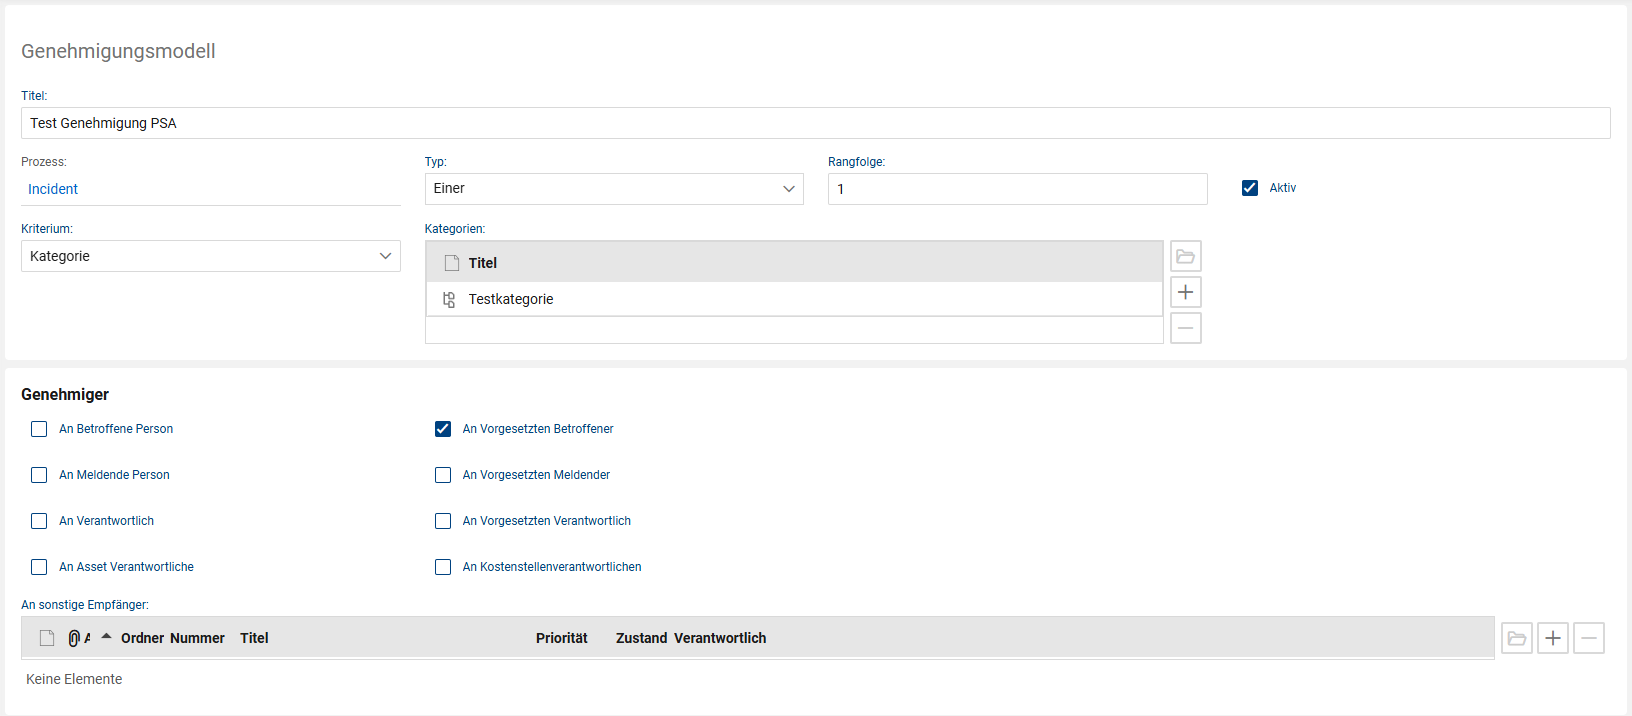
Task: Enable An Betroffene Person checkbox
Action: click(x=39, y=429)
